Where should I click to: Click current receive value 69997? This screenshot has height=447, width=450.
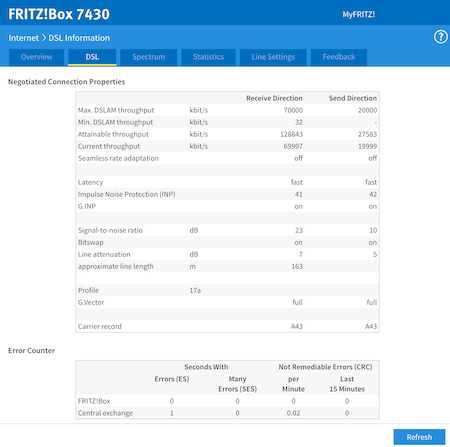click(293, 146)
